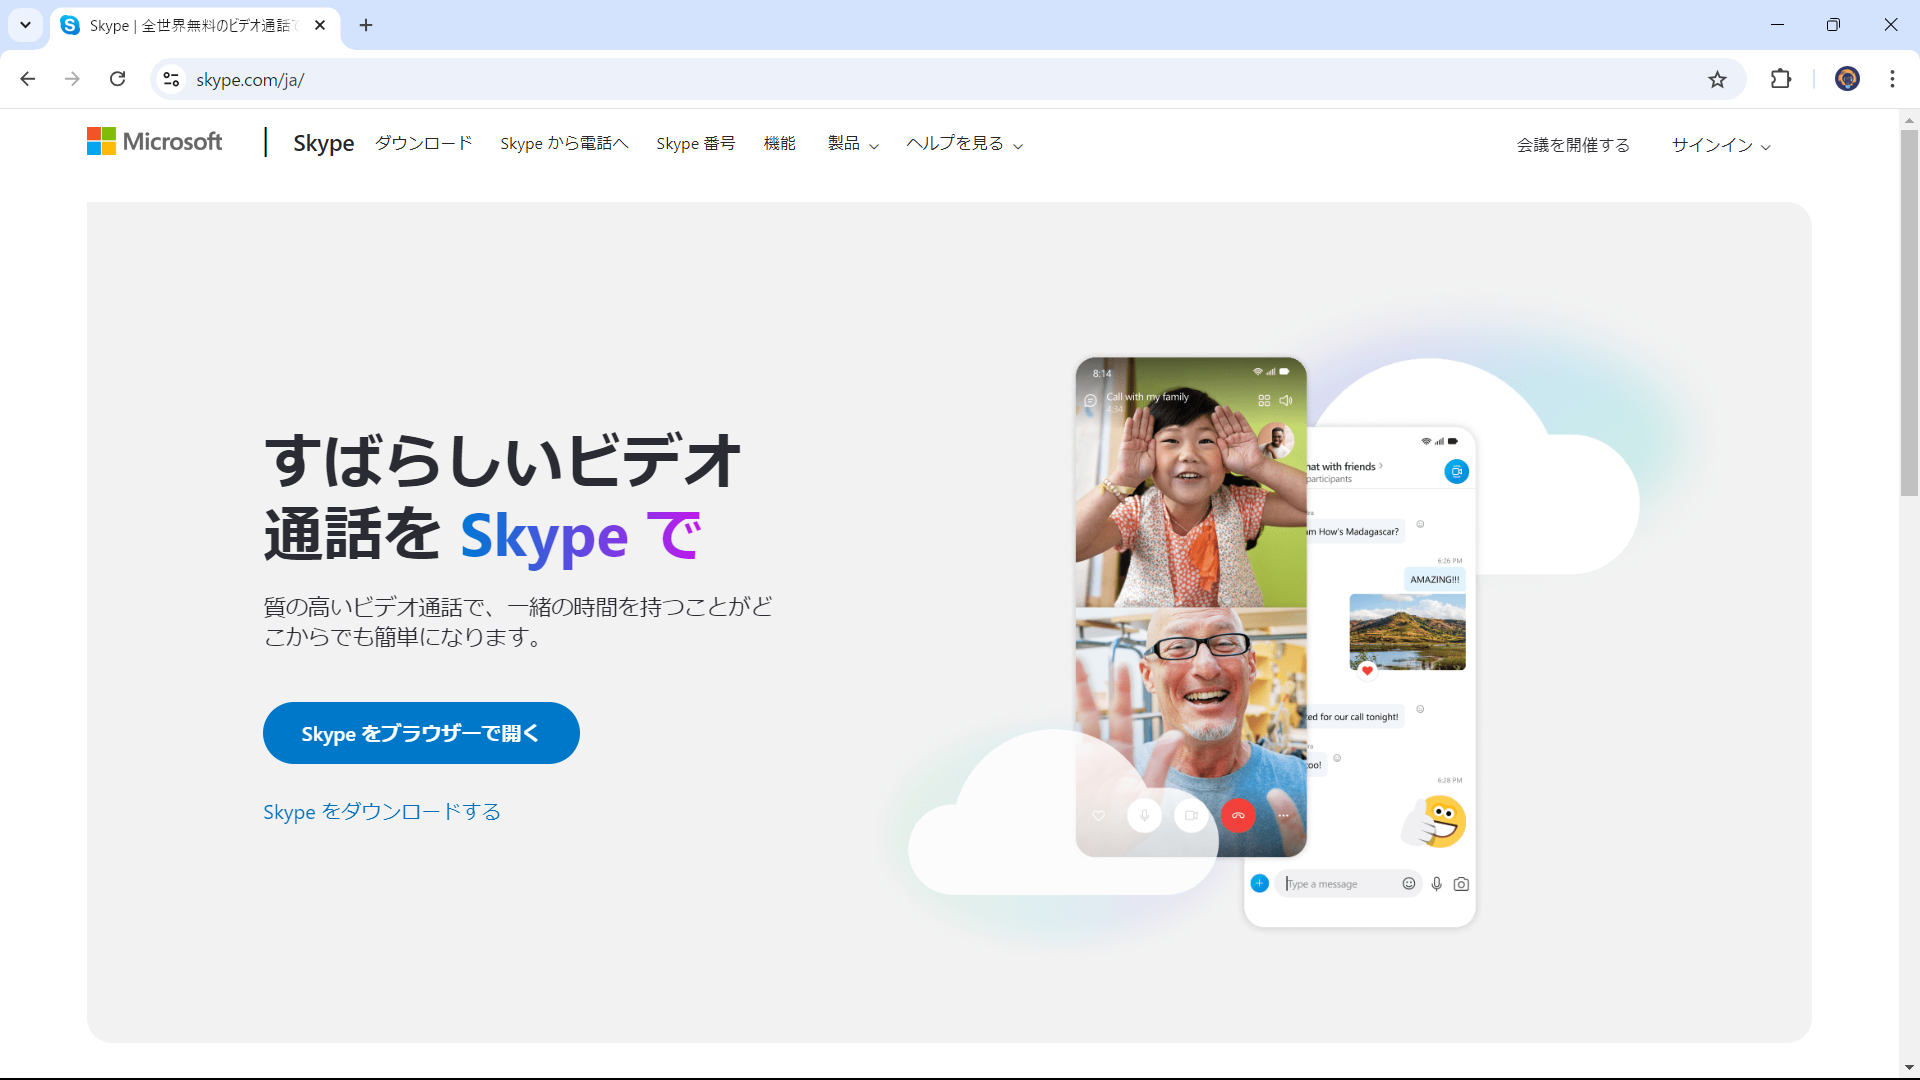Click the scrollbar up arrow

pyautogui.click(x=1909, y=120)
